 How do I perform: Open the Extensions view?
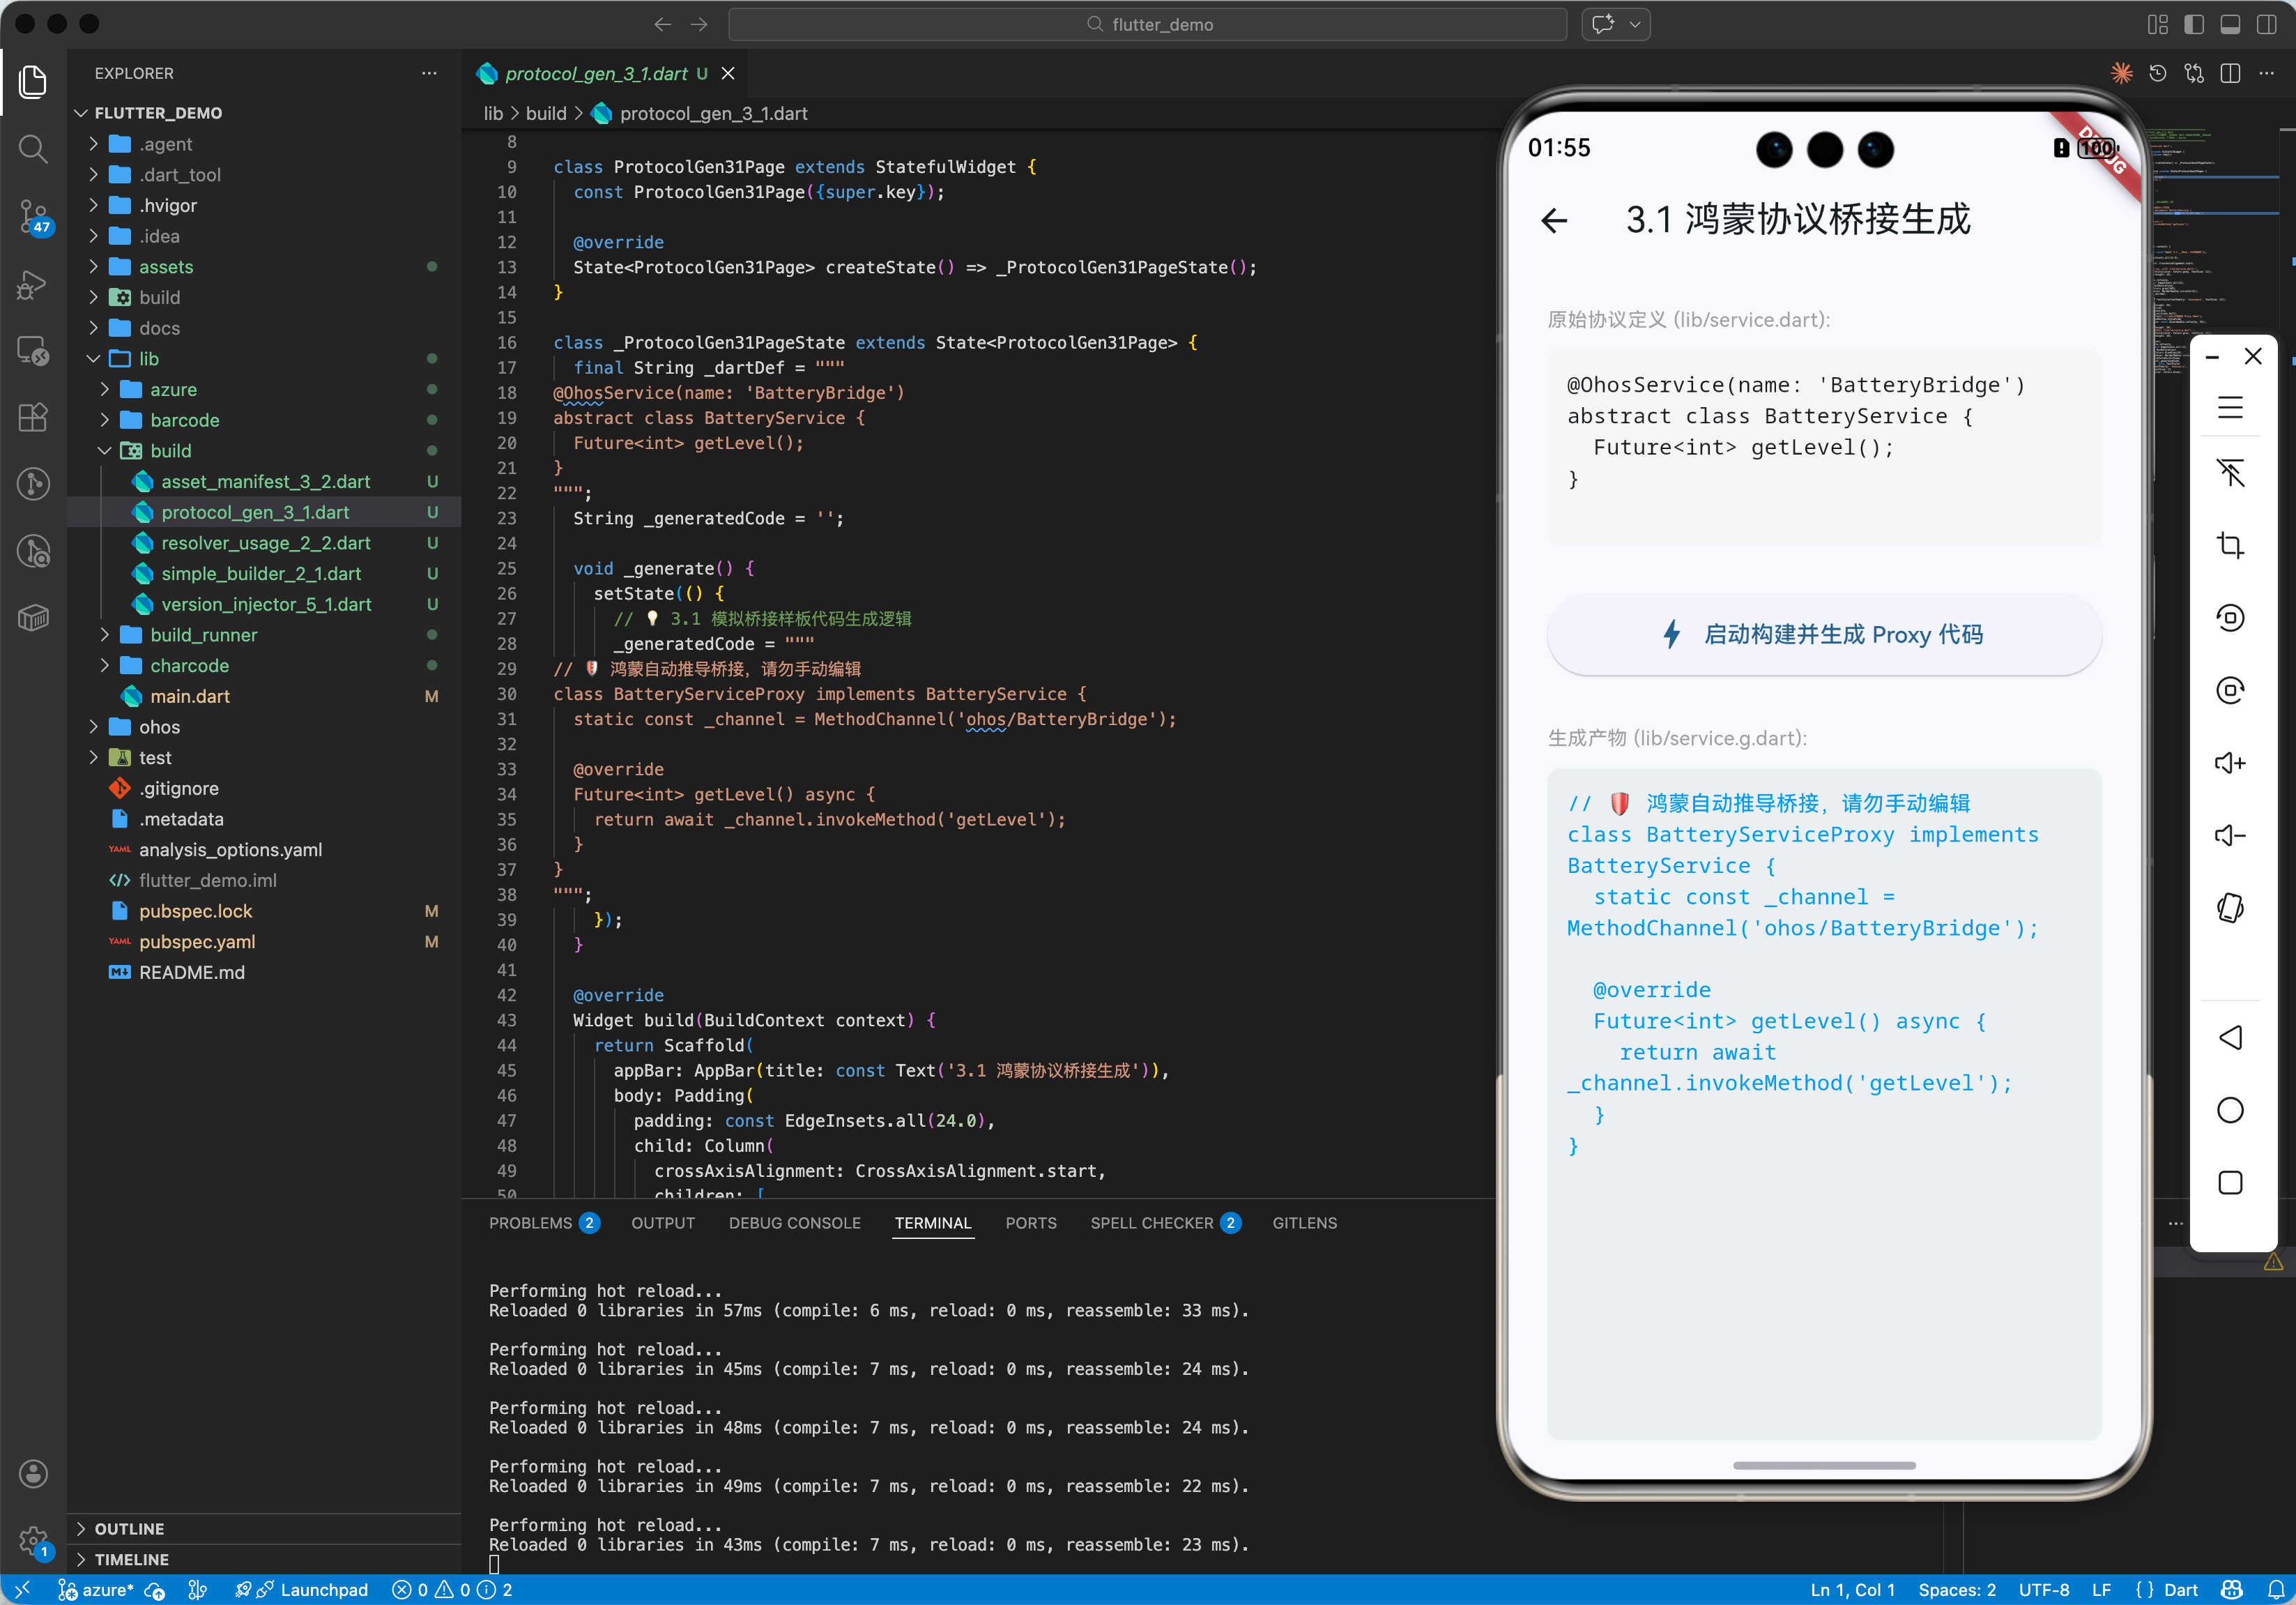pyautogui.click(x=33, y=417)
